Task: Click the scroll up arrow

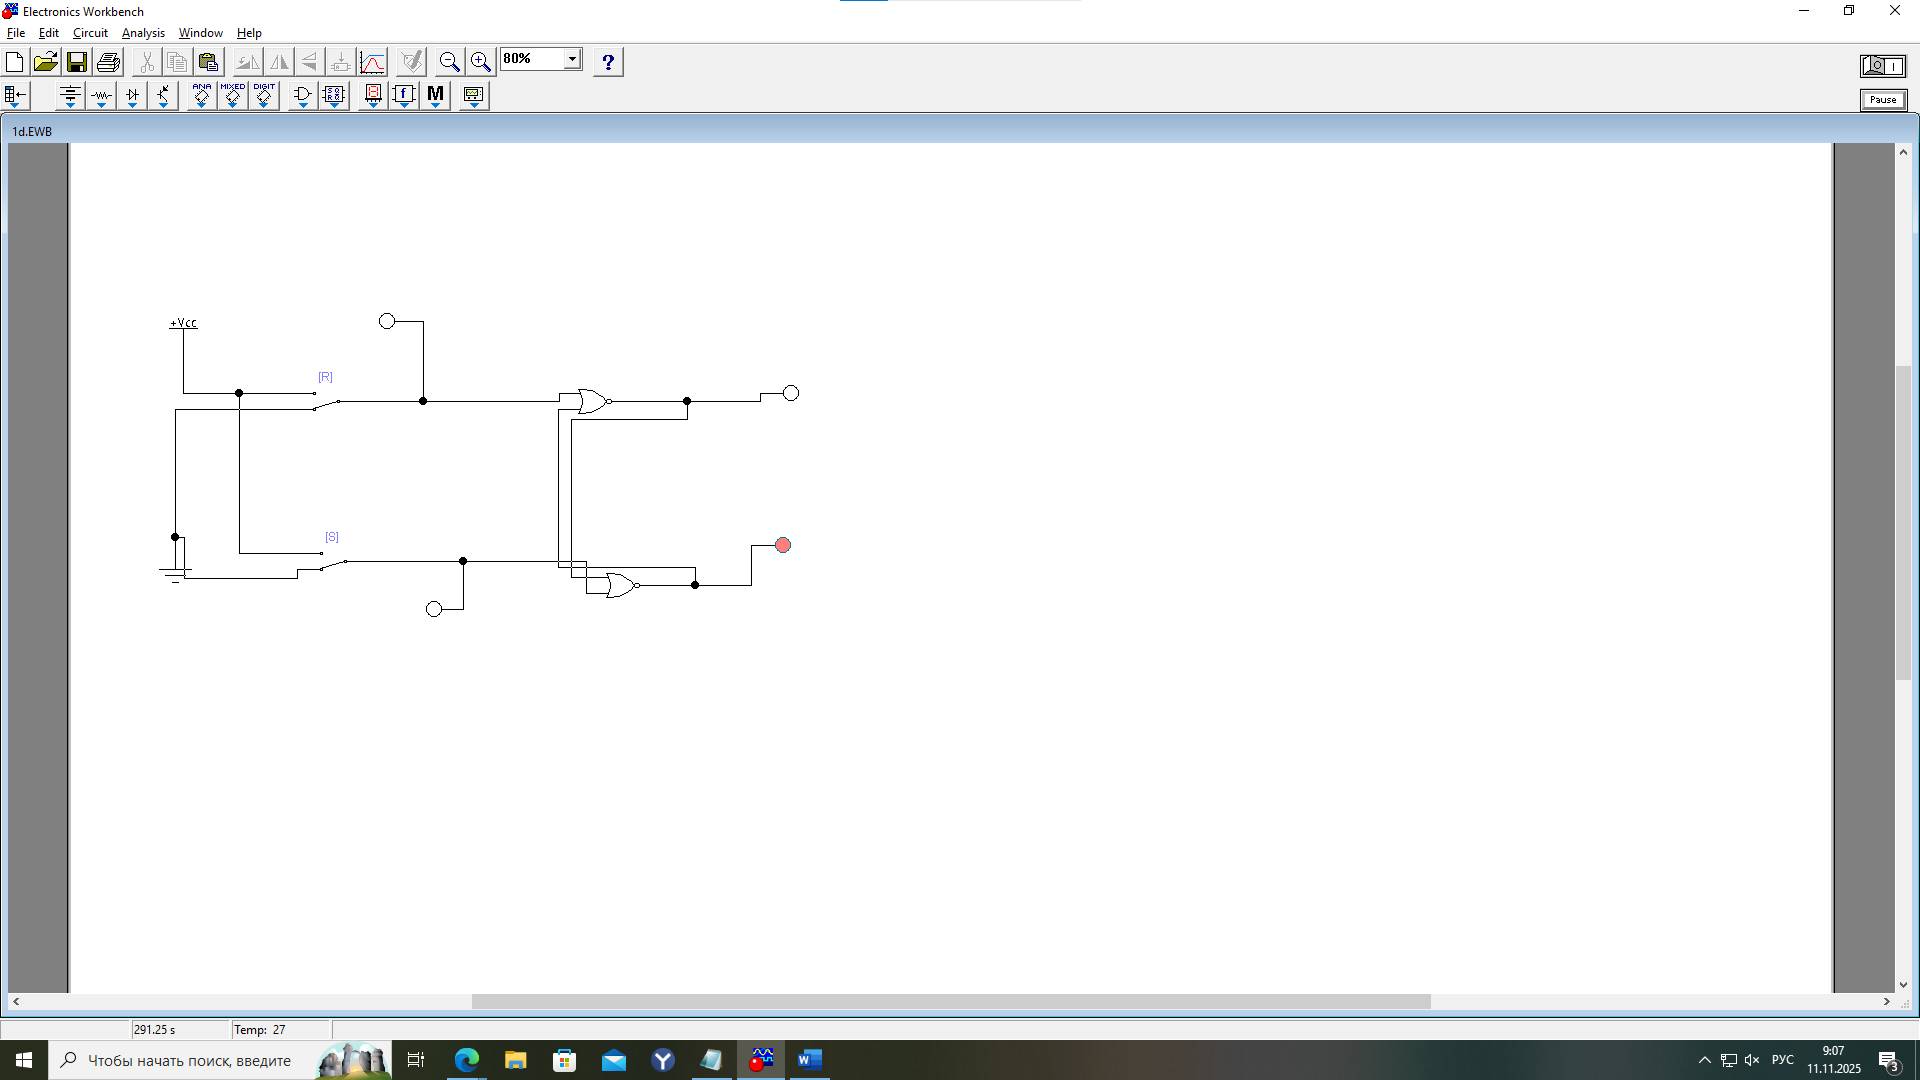Action: click(1904, 152)
